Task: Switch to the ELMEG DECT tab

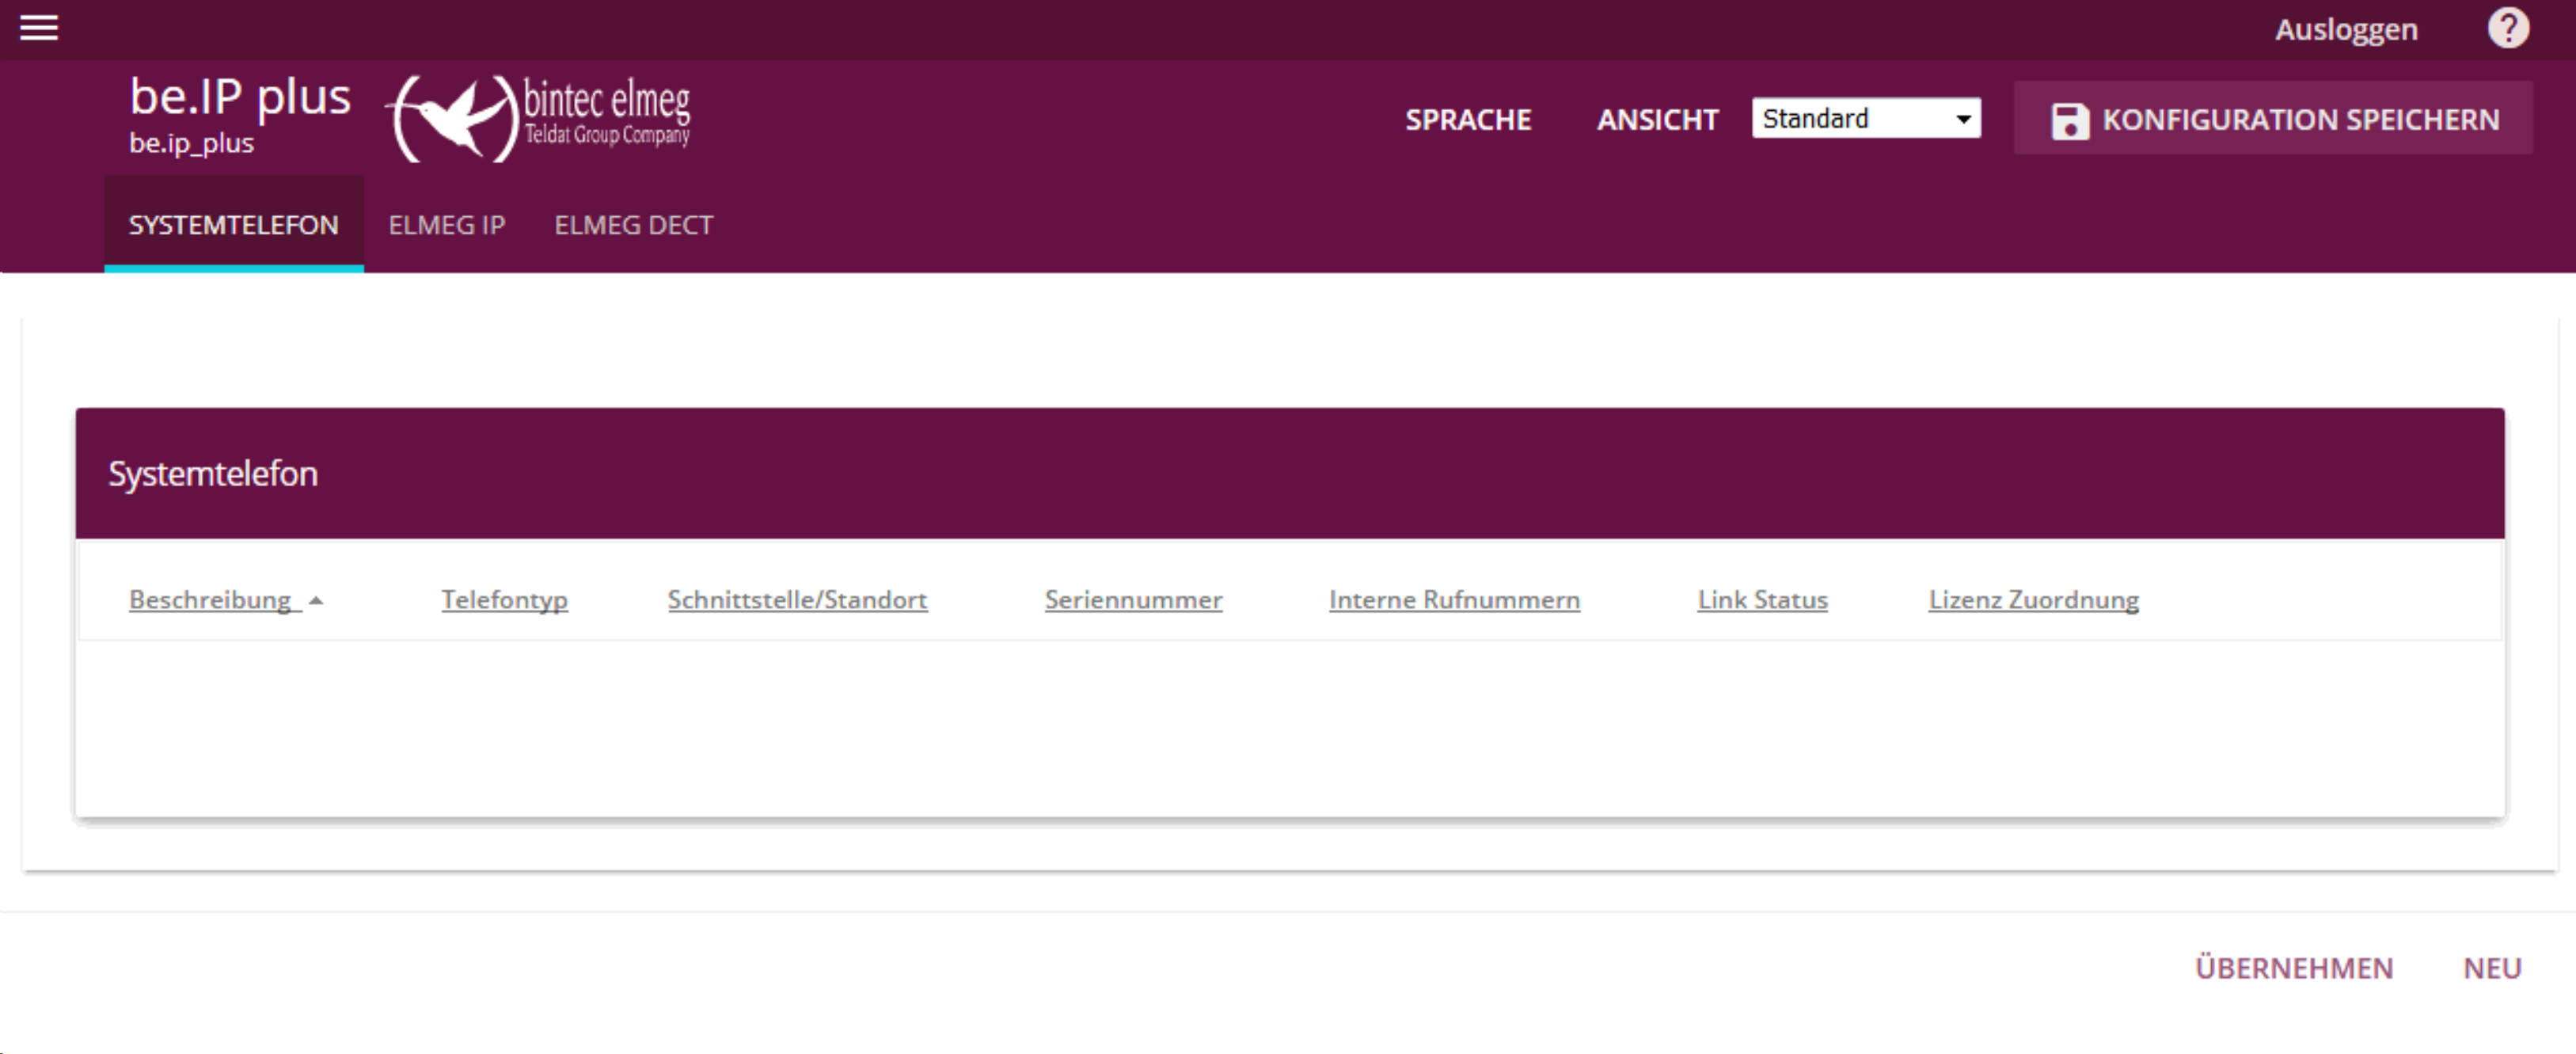Action: pyautogui.click(x=633, y=225)
